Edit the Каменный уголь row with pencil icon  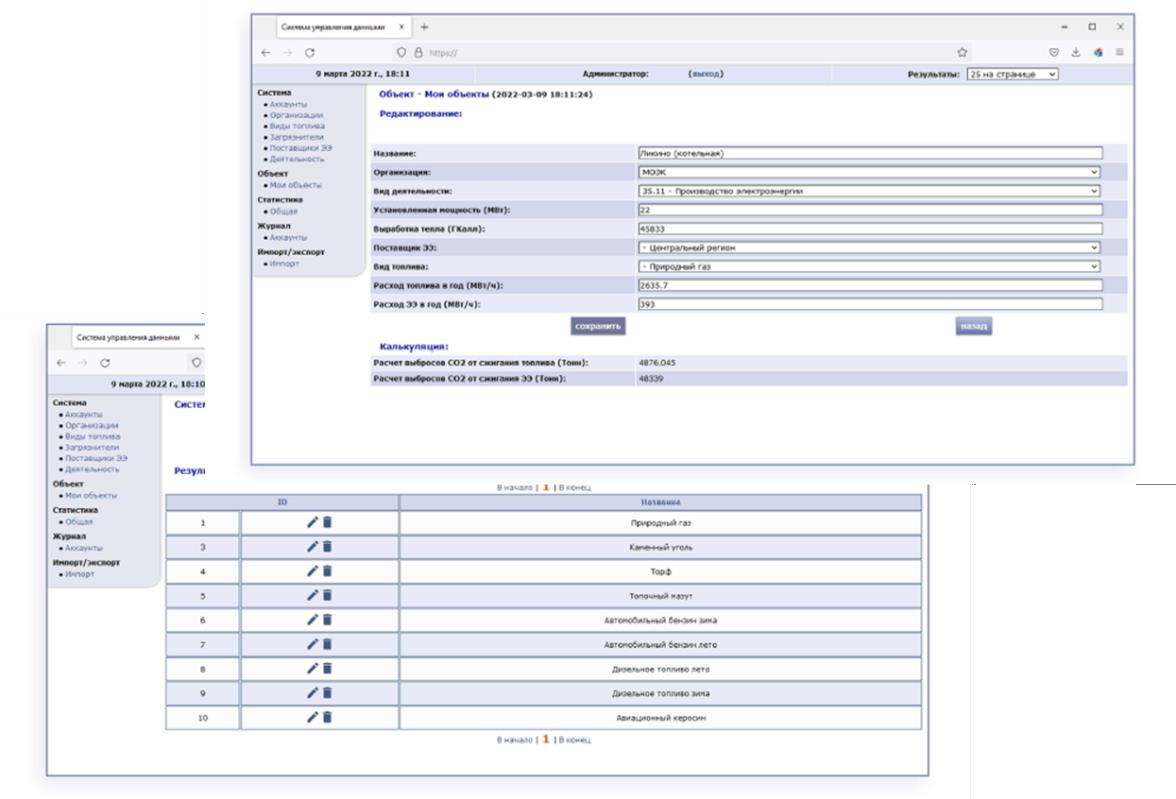[x=312, y=547]
